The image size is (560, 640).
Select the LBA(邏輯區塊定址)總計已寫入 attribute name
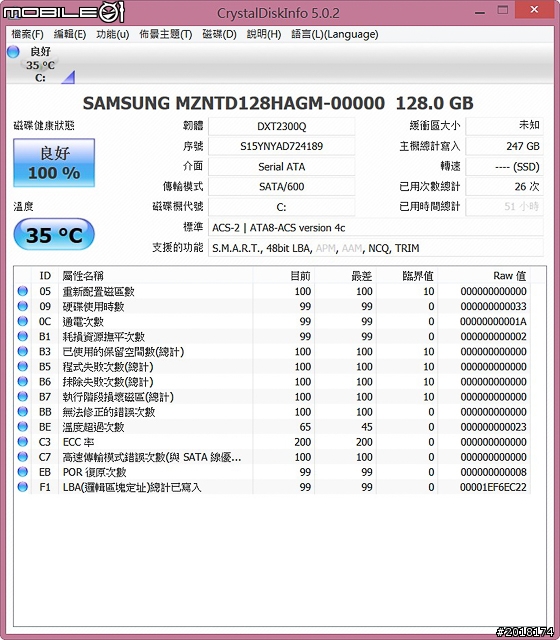click(x=132, y=487)
